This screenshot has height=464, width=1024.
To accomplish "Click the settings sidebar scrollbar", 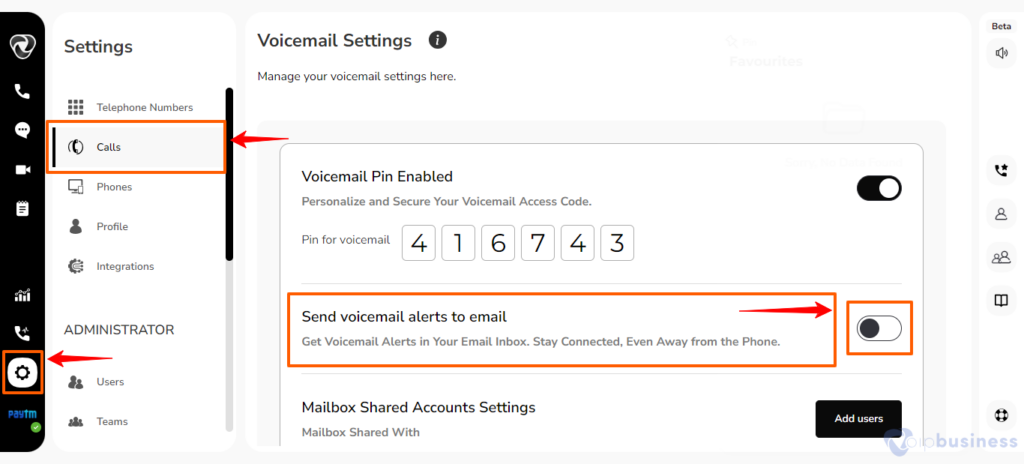I will coord(229,174).
